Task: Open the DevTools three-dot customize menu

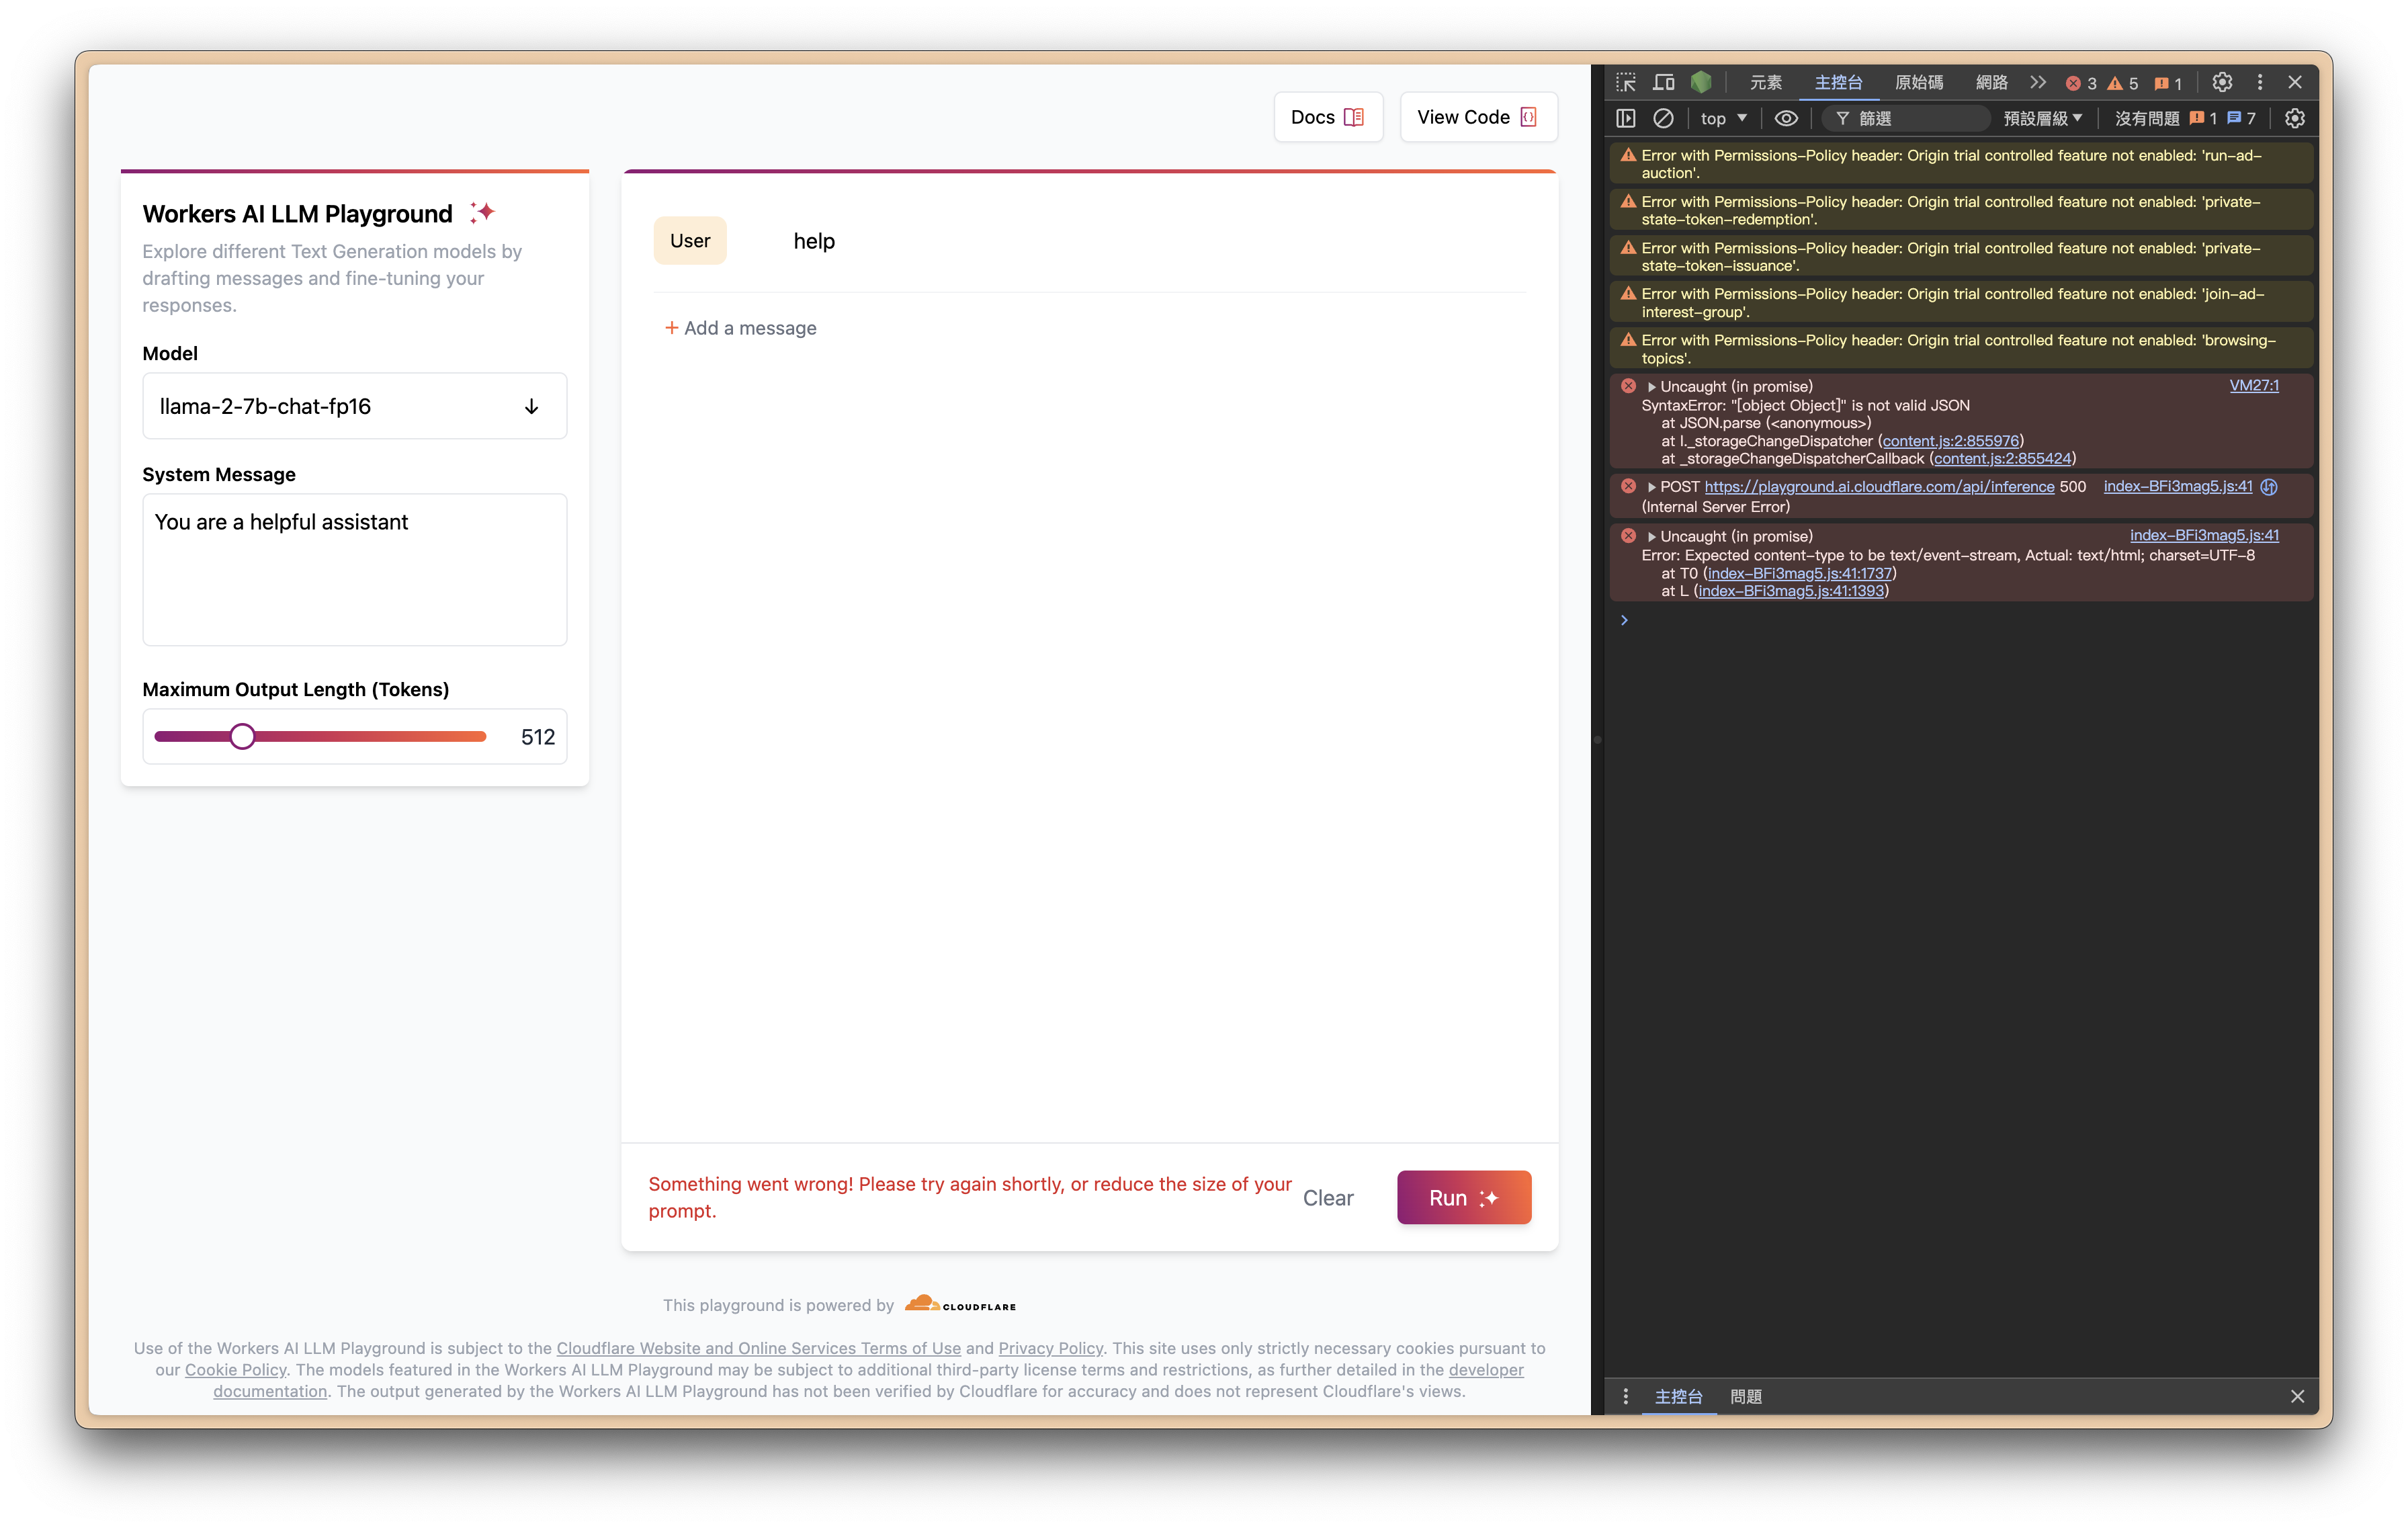Action: [2260, 83]
